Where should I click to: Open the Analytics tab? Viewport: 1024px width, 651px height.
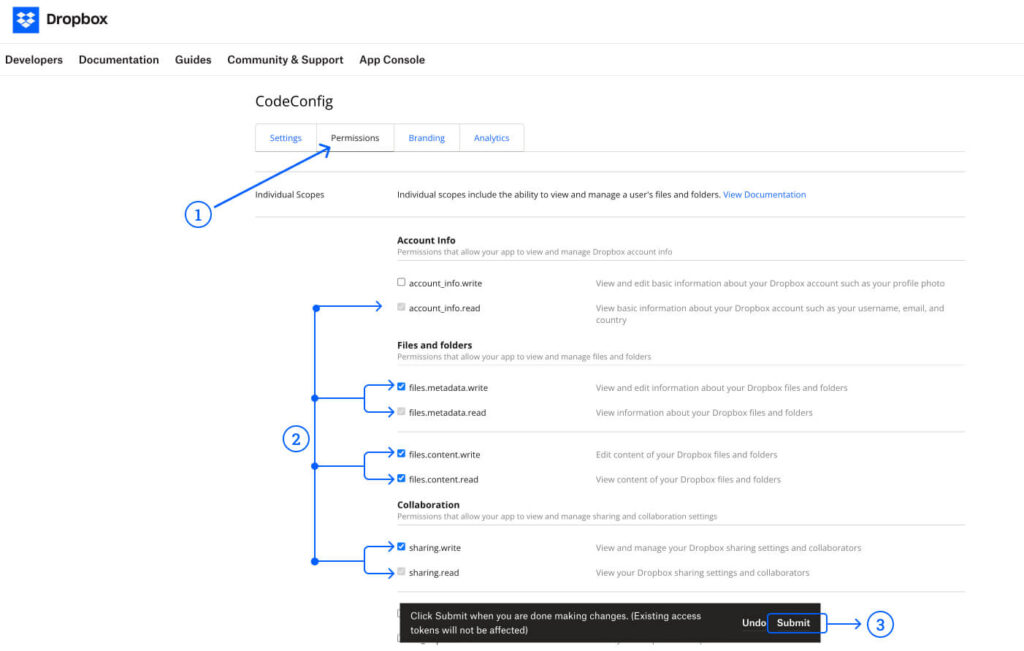491,137
